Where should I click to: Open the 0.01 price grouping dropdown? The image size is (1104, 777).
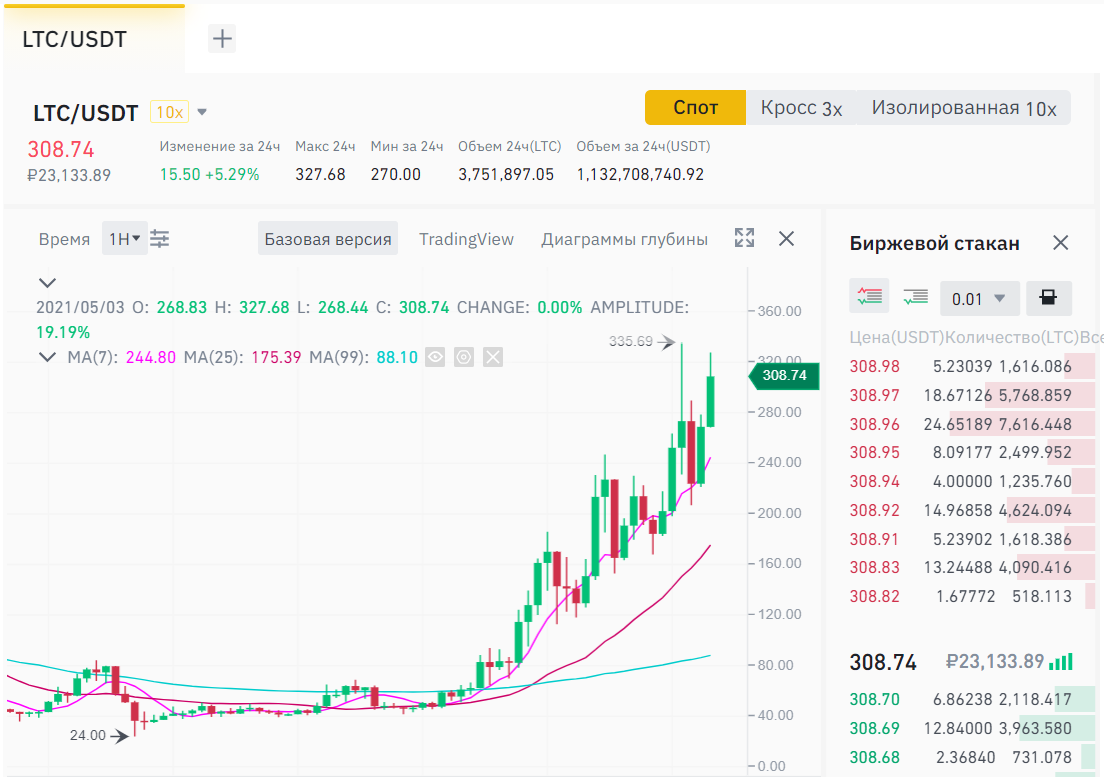(x=979, y=298)
